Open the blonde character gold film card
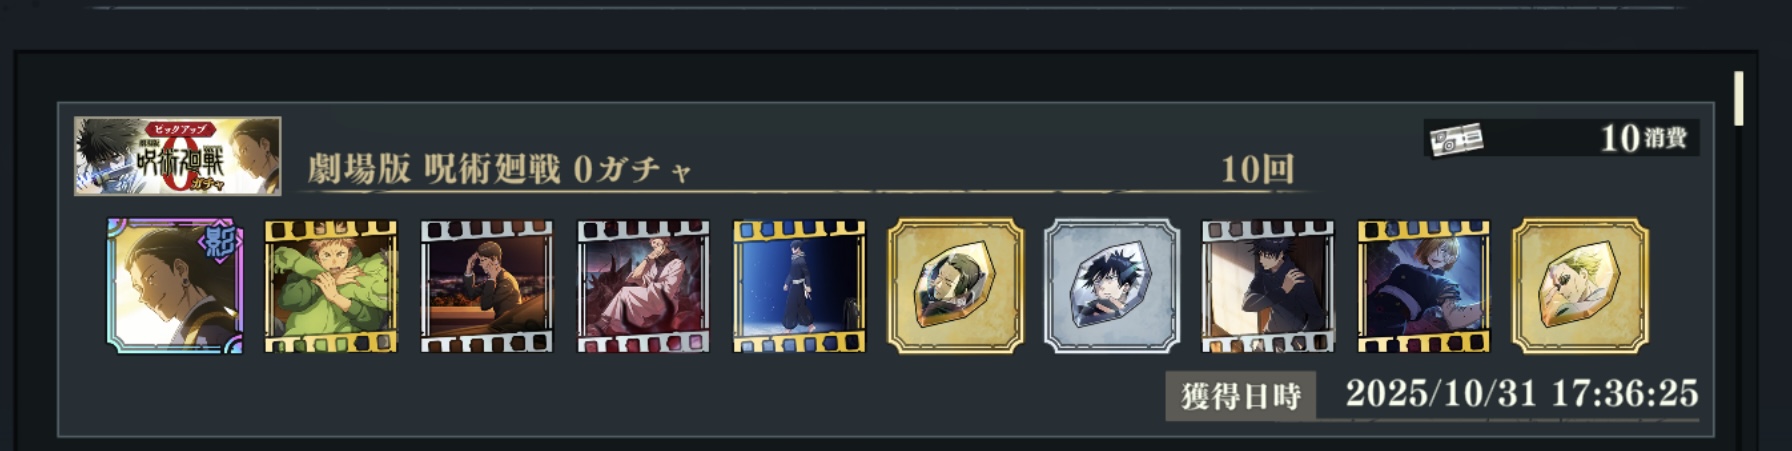 pos(1424,287)
